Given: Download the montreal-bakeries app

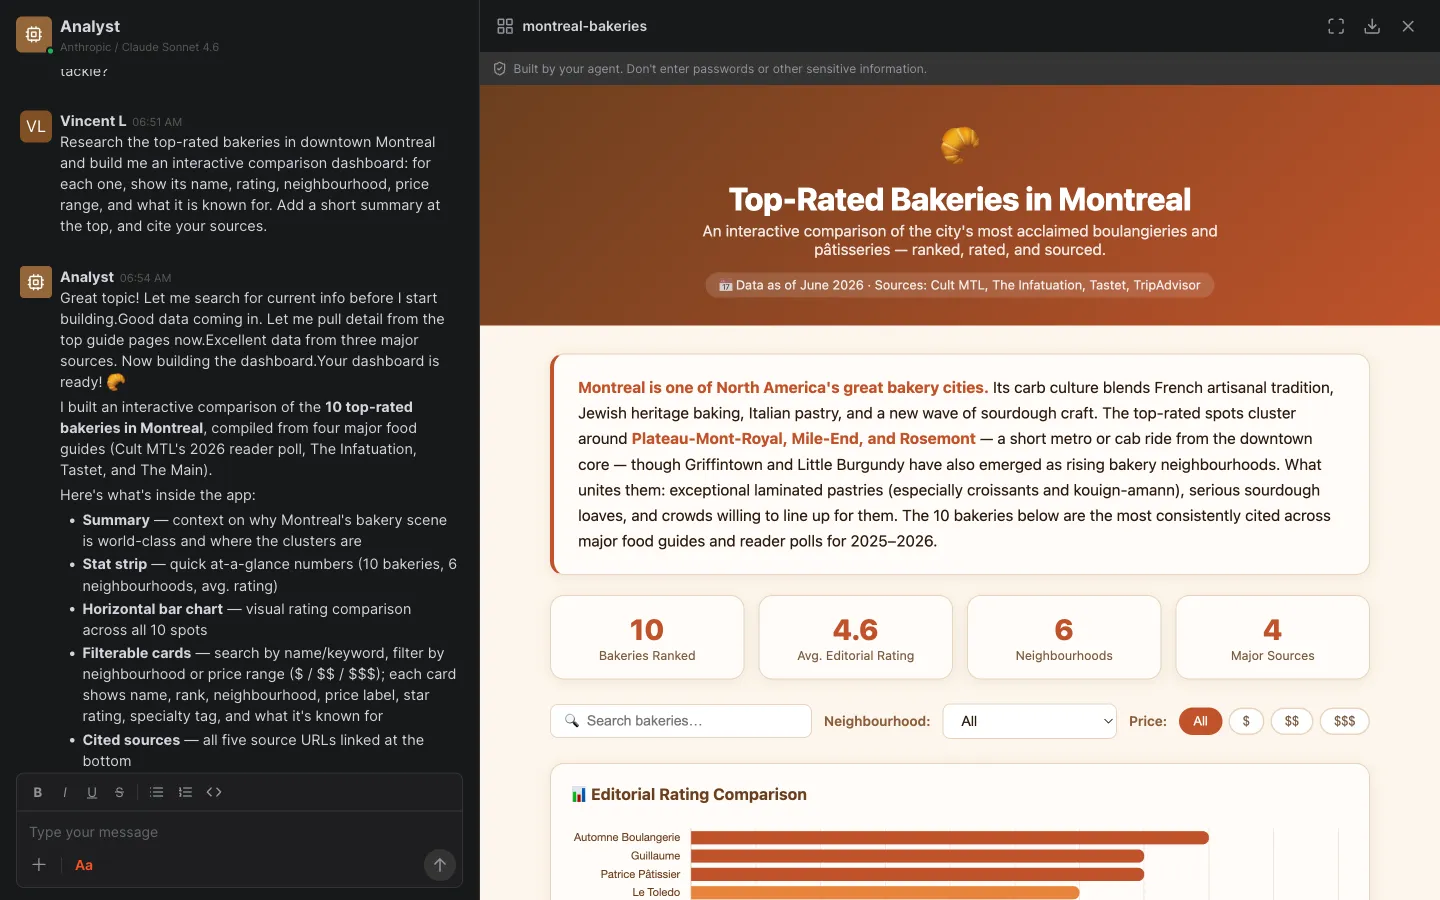Looking at the screenshot, I should point(1372,26).
